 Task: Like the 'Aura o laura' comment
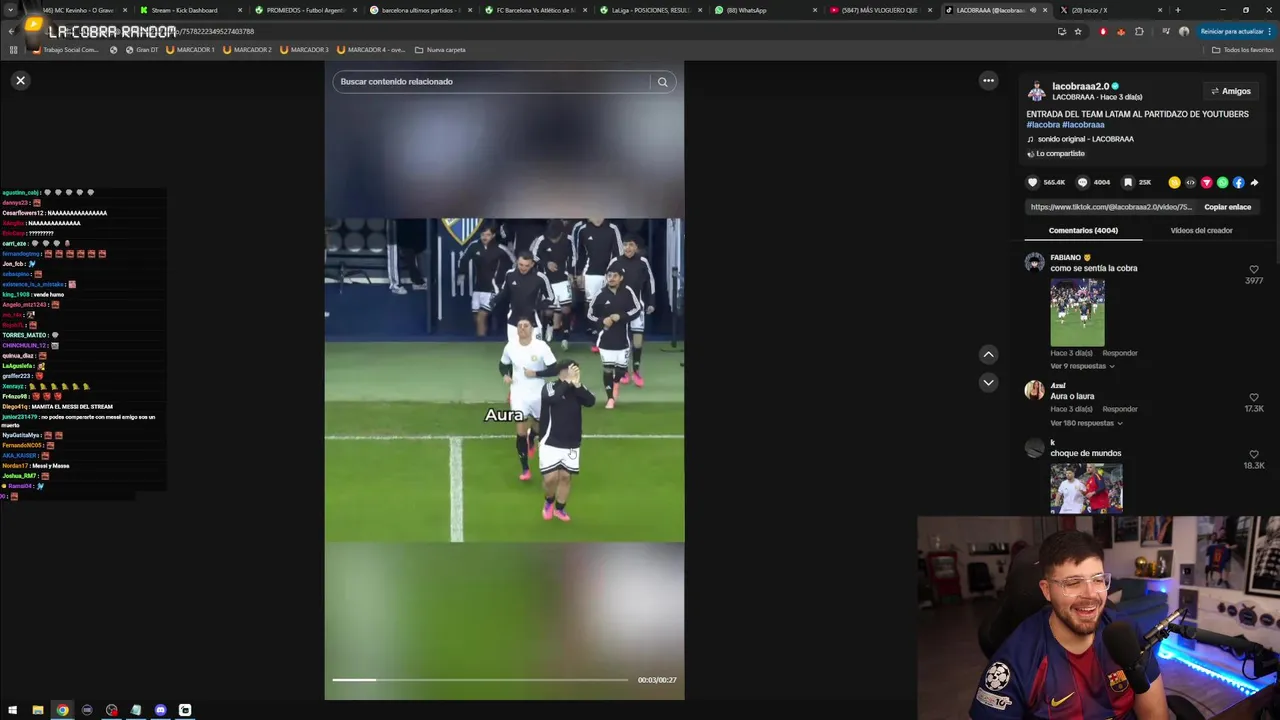coord(1254,398)
